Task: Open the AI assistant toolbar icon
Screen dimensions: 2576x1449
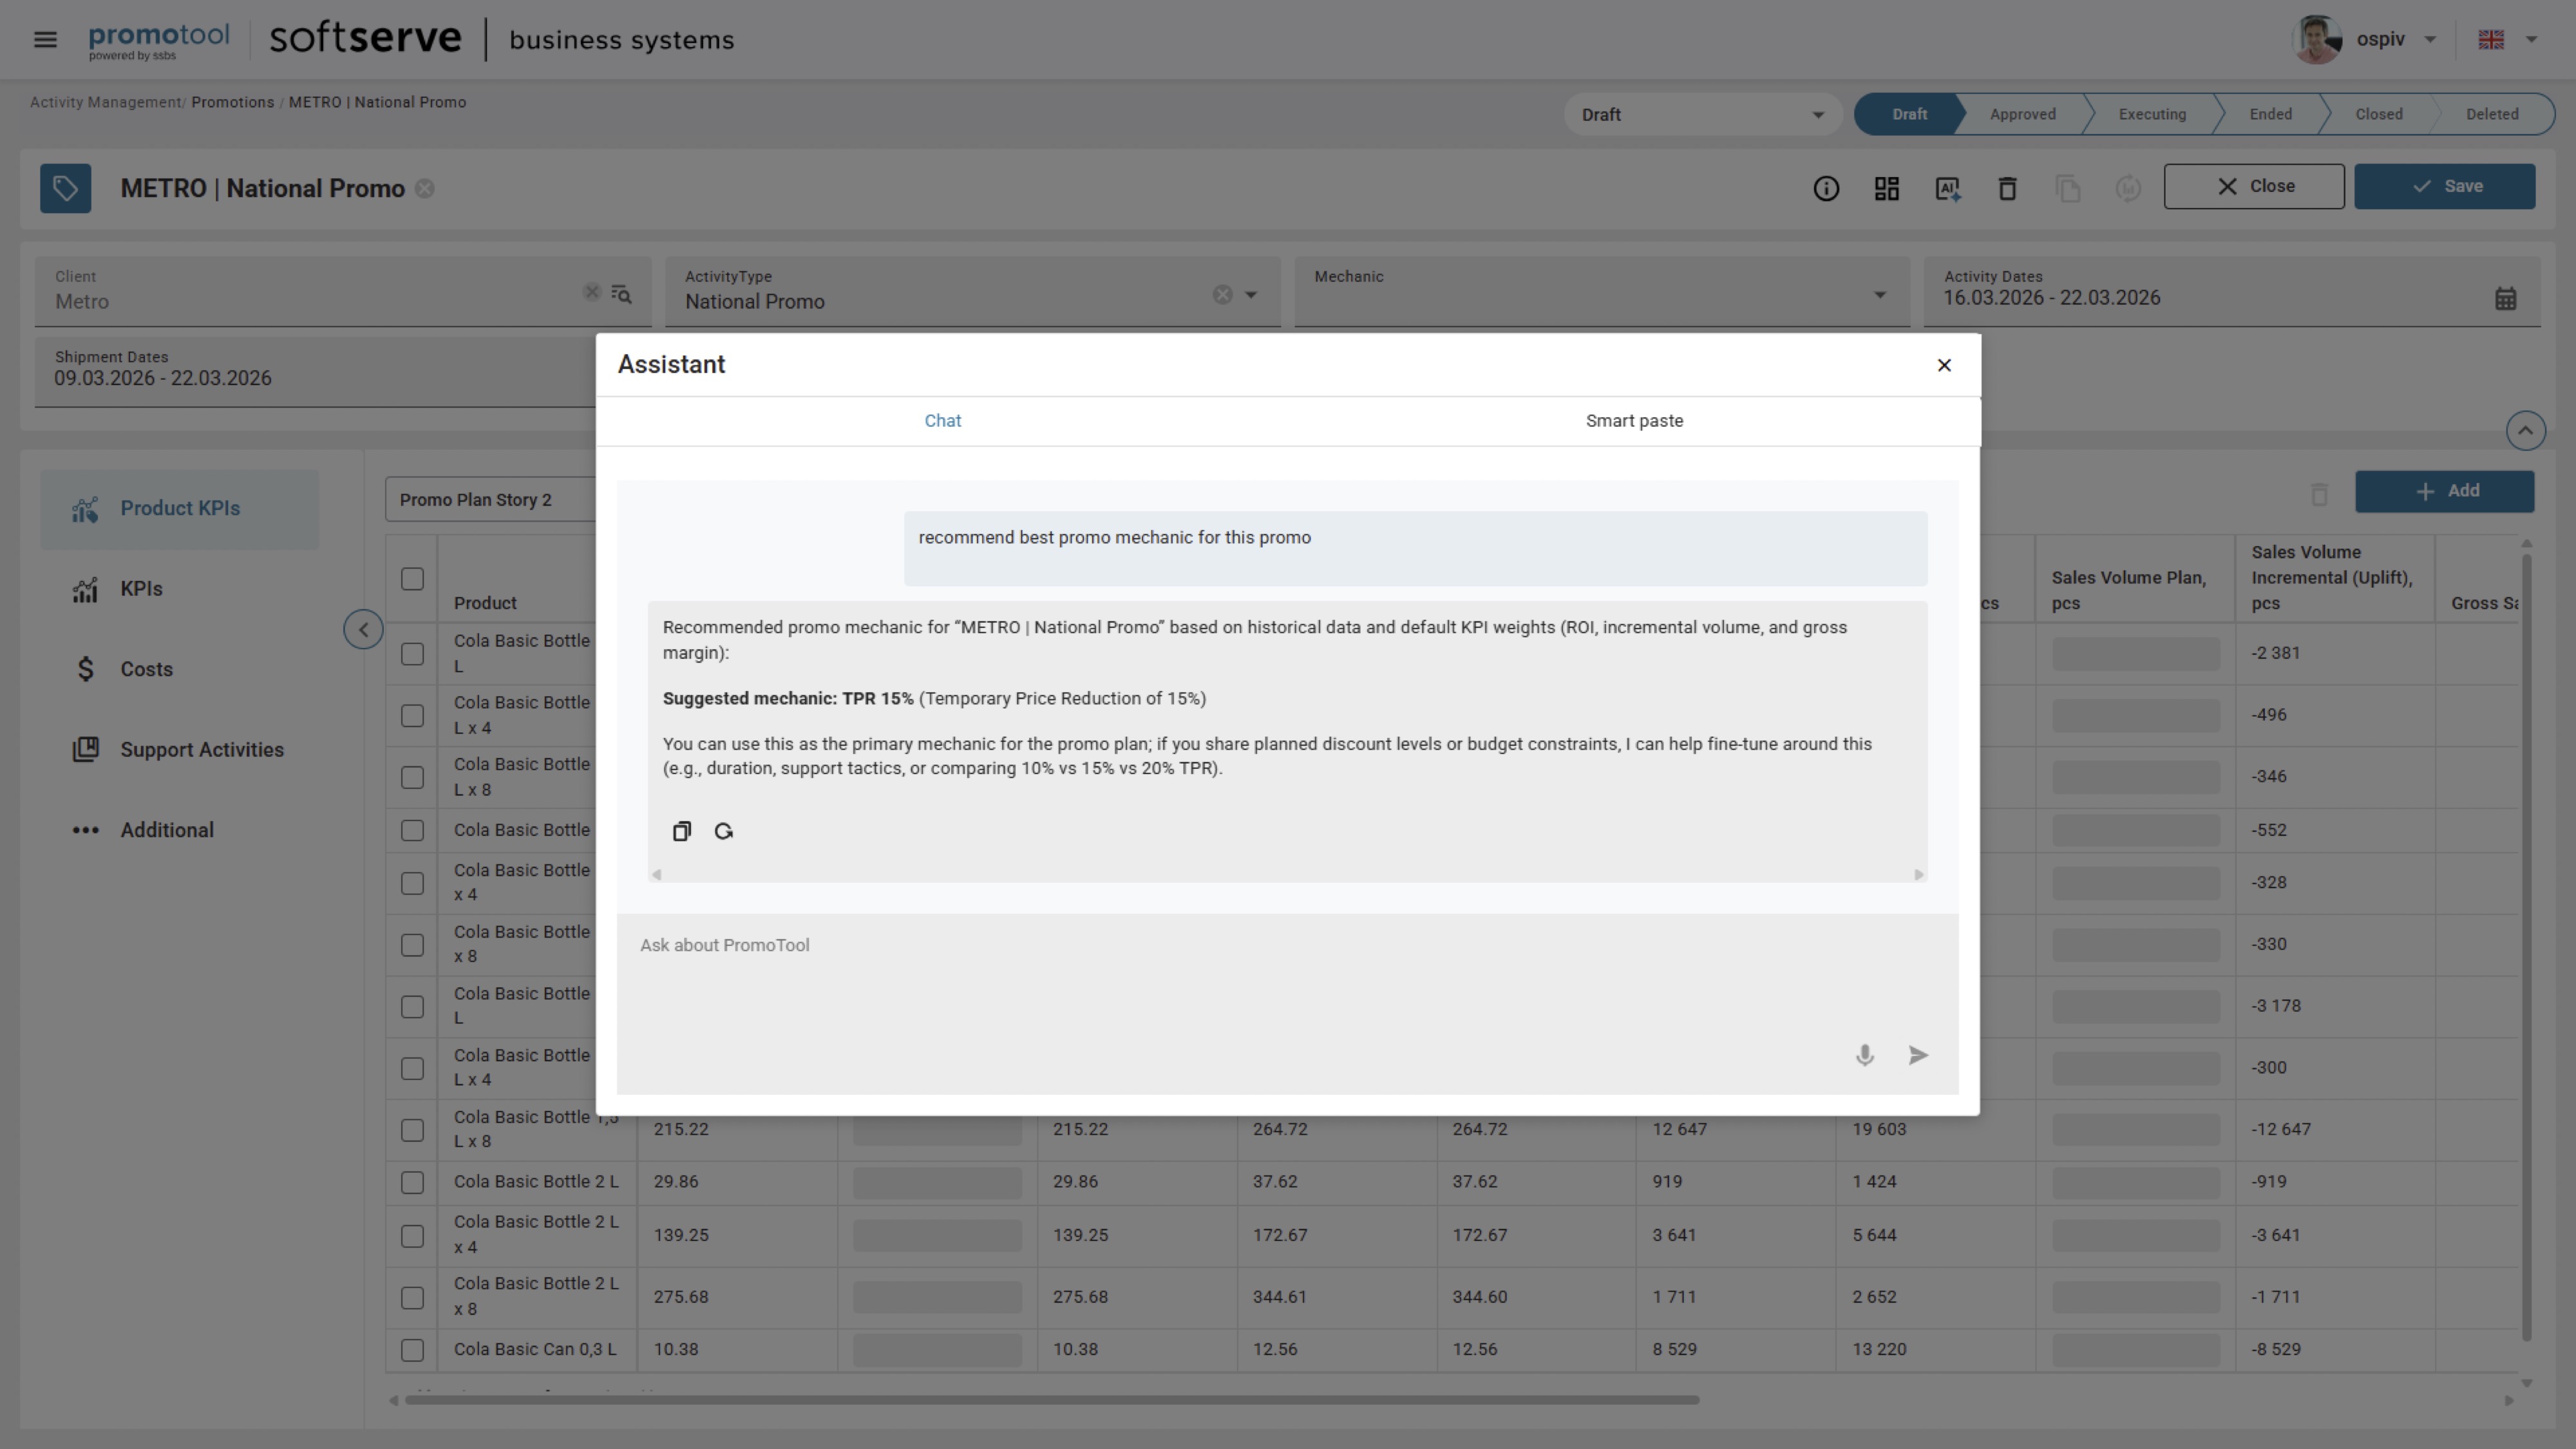Action: click(1947, 188)
